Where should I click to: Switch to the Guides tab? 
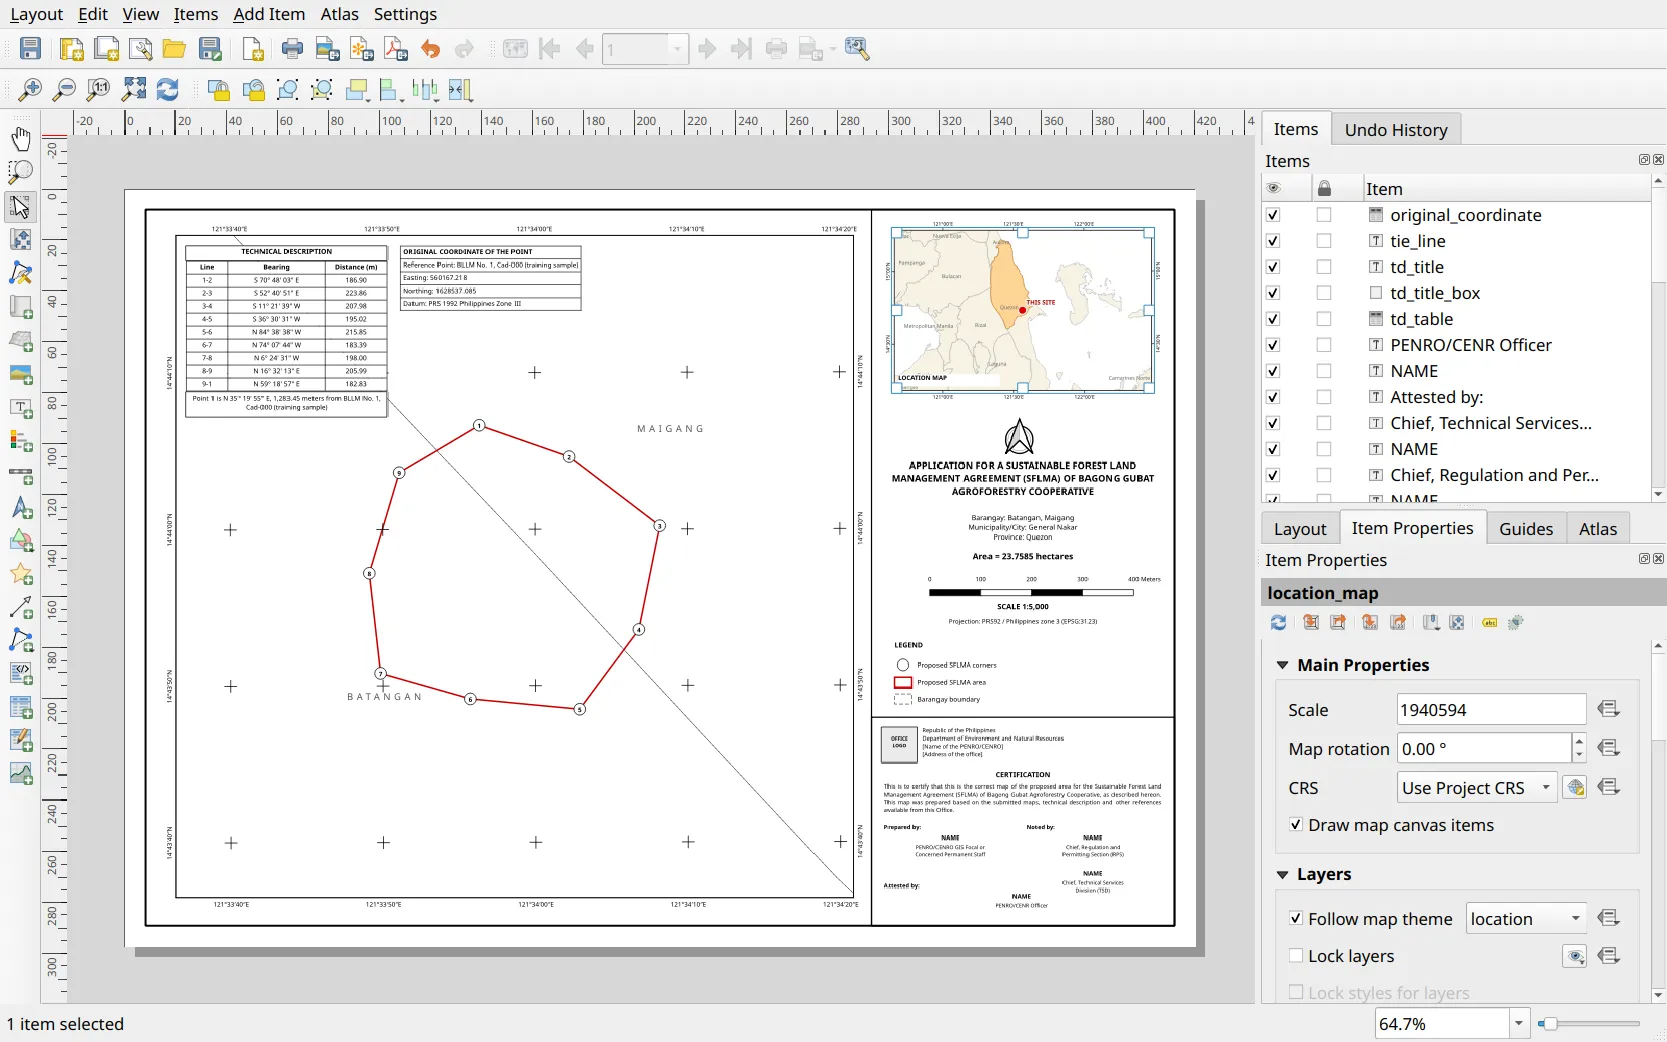click(1526, 529)
